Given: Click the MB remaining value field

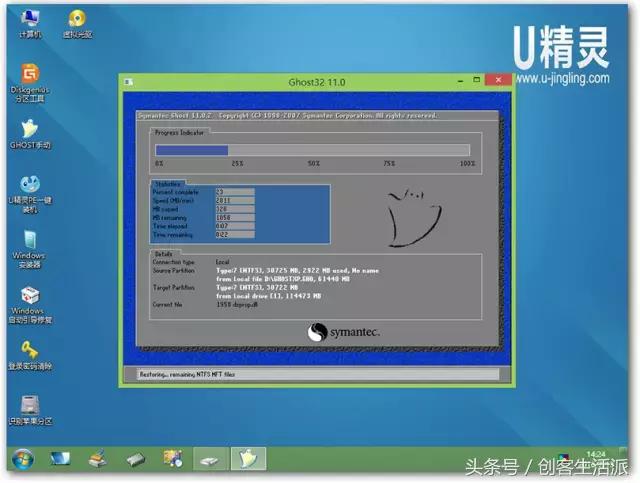Looking at the screenshot, I should coord(235,217).
